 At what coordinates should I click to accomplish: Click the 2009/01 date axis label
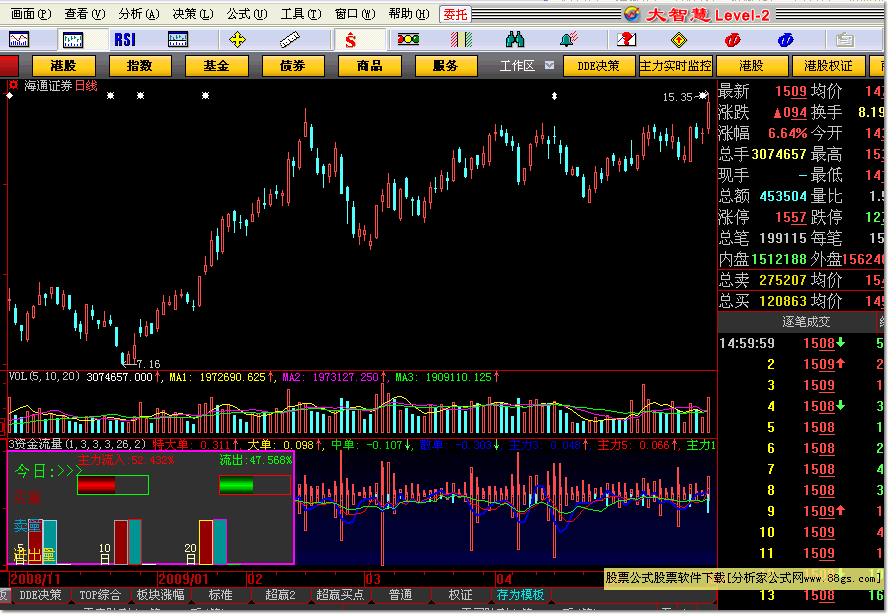pos(182,579)
